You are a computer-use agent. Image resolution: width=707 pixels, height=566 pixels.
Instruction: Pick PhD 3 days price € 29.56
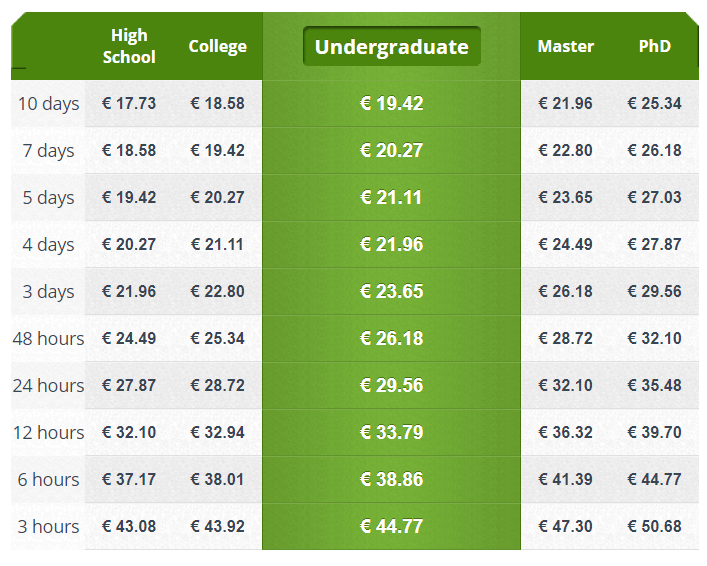click(654, 291)
